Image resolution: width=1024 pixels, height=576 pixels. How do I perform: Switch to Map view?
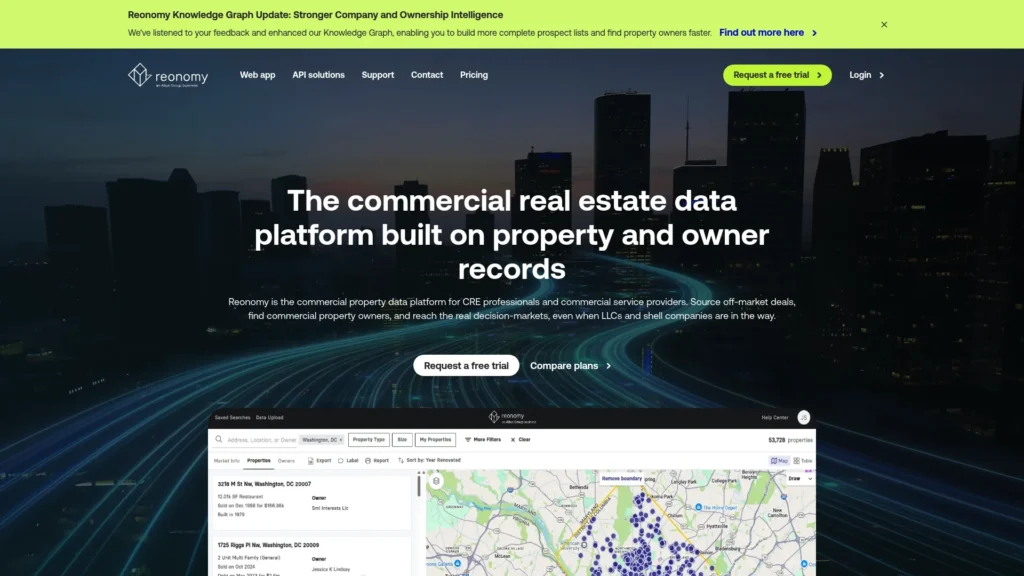pos(779,461)
